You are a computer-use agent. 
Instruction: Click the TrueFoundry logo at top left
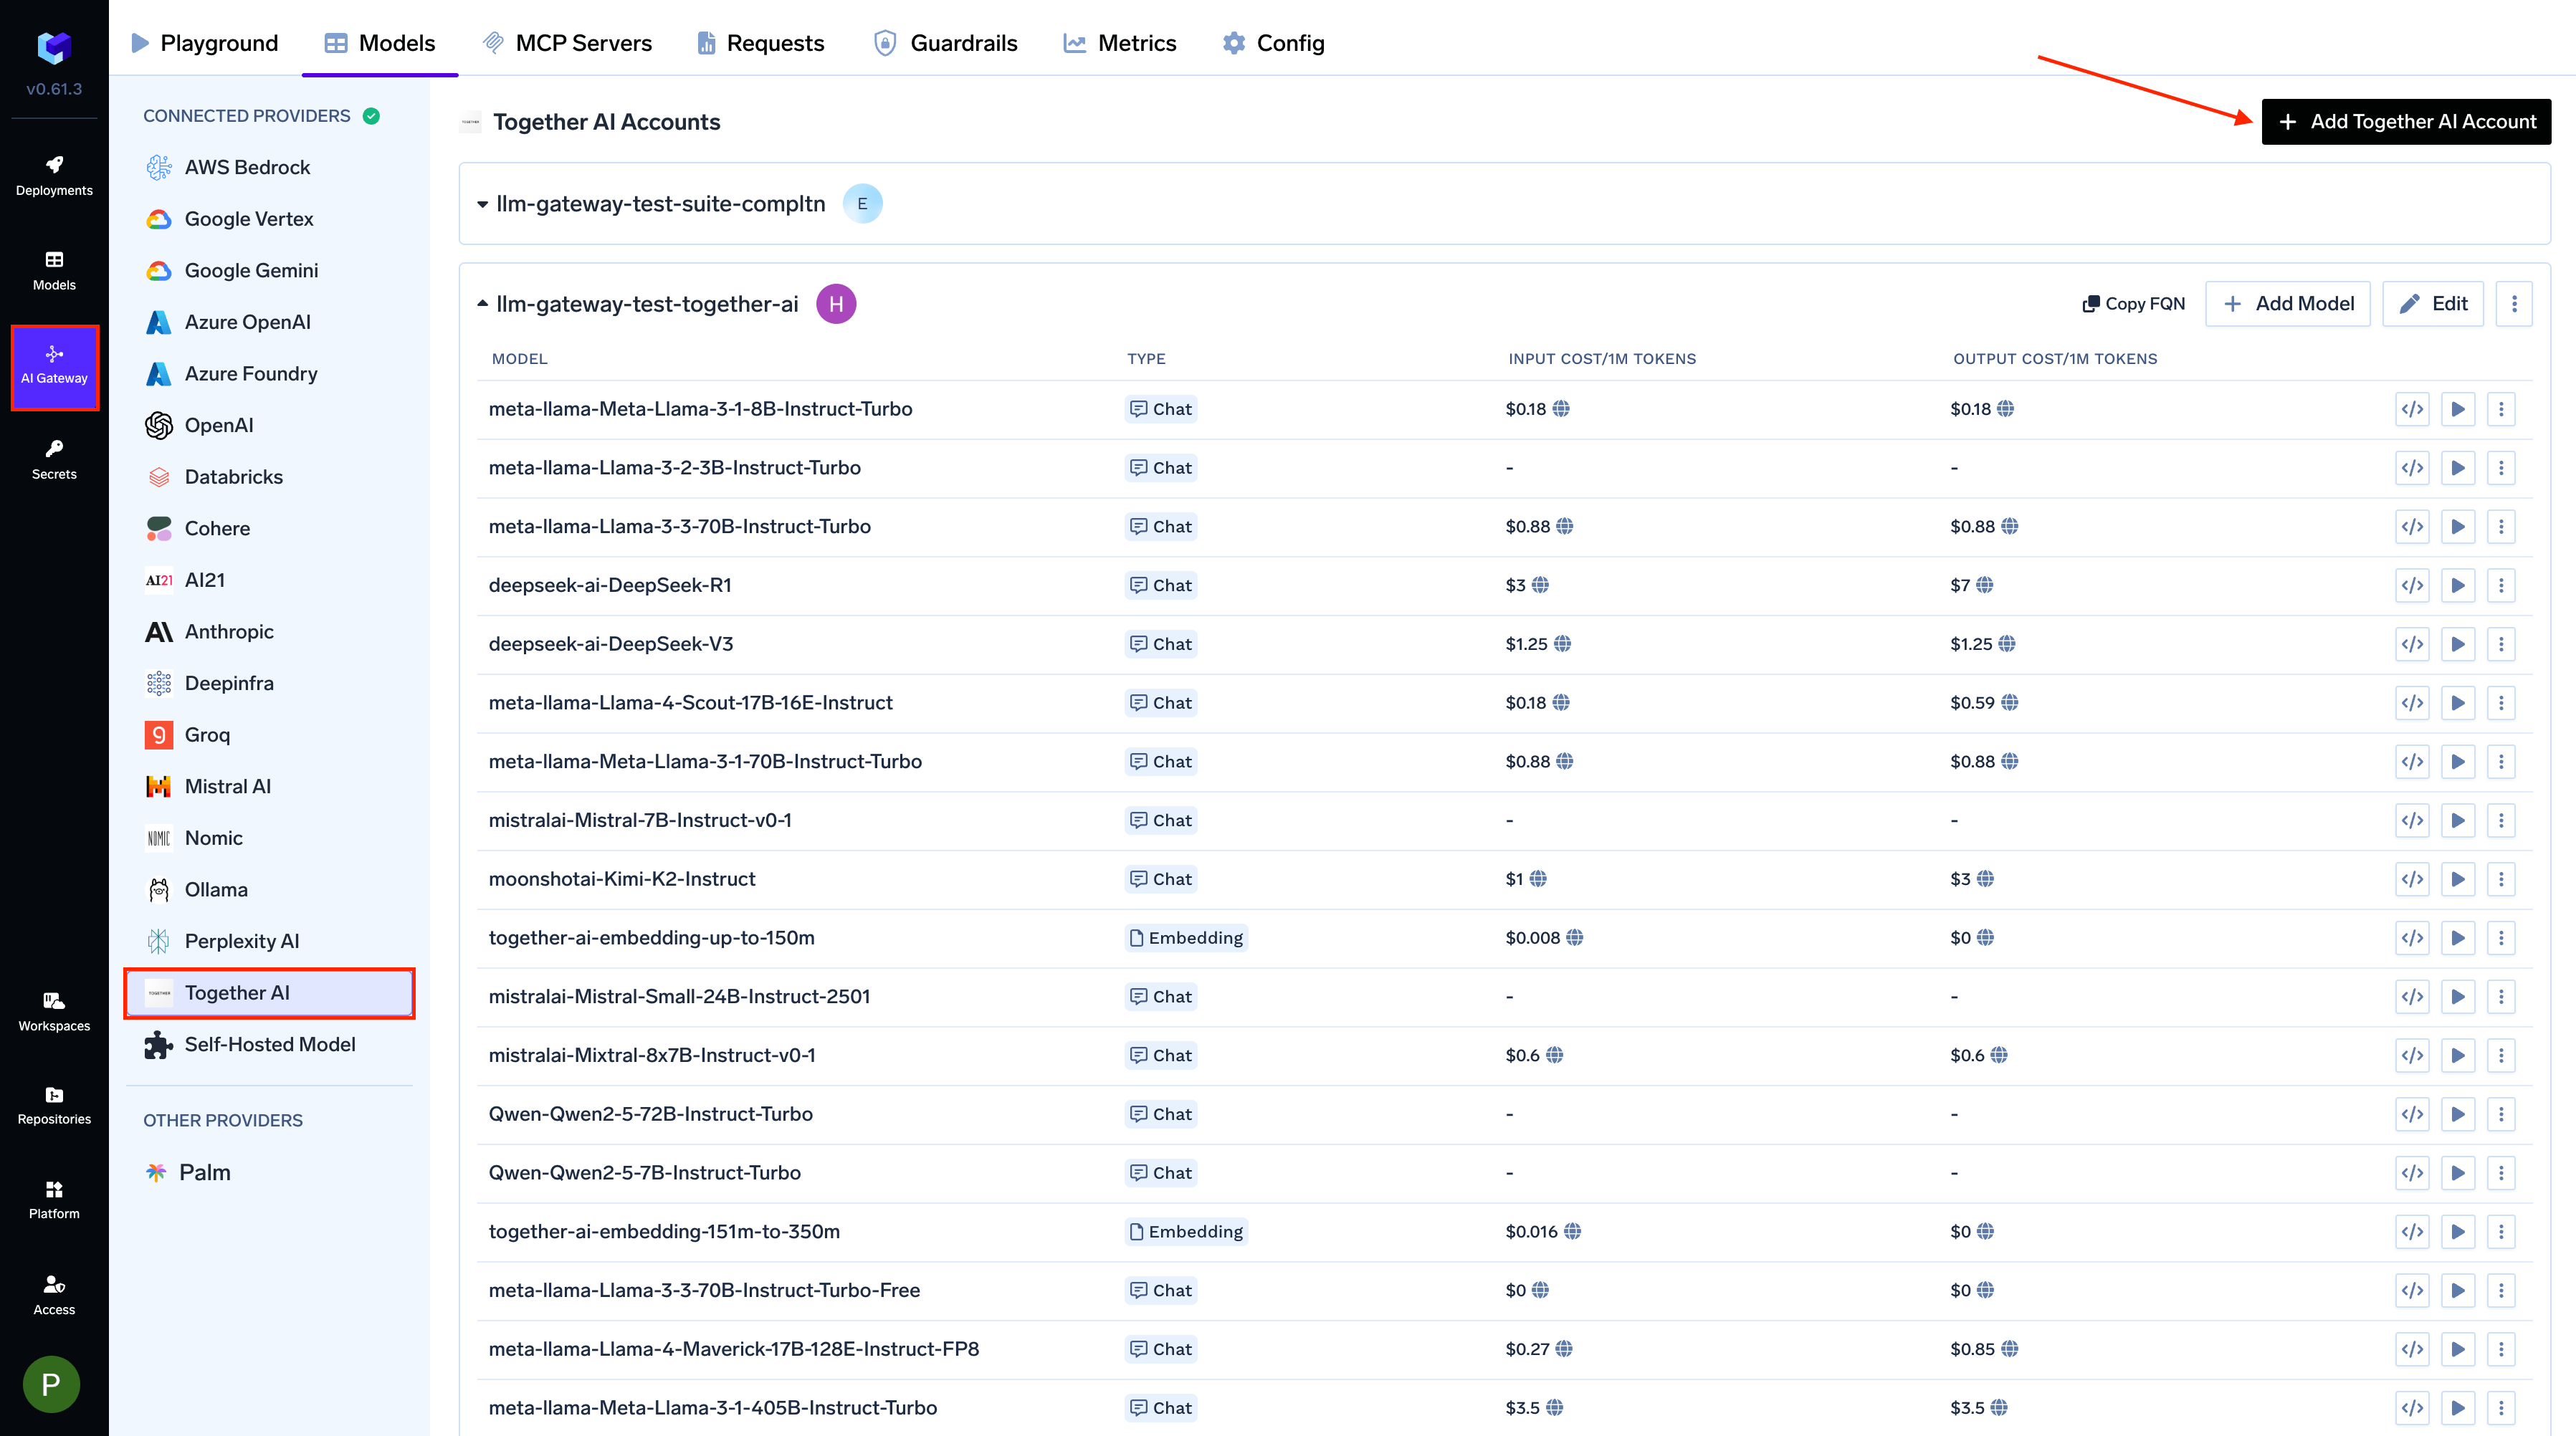tap(54, 47)
